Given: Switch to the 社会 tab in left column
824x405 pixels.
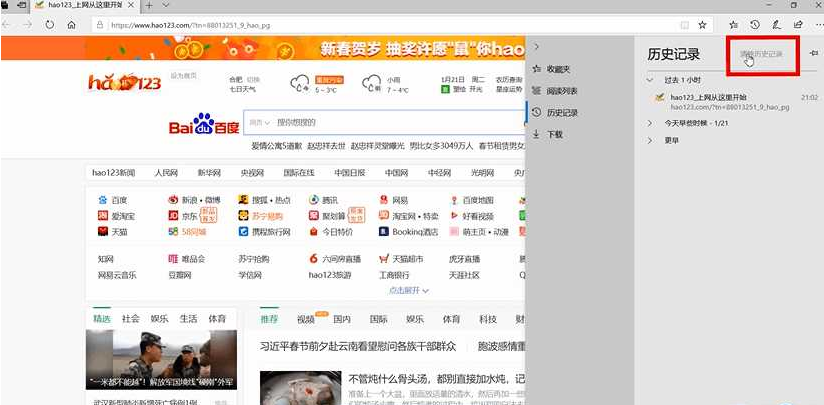Looking at the screenshot, I should click(130, 319).
